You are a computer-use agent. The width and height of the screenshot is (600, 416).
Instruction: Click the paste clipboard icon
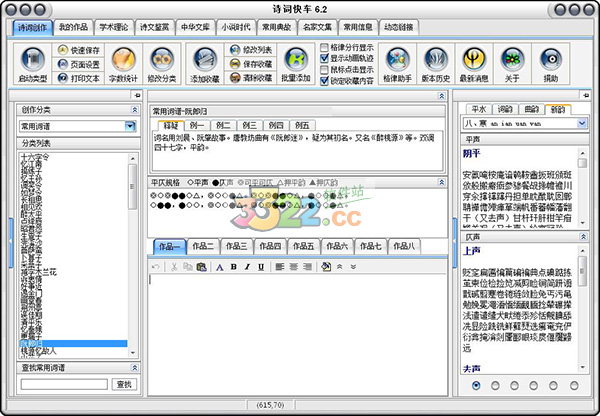[201, 267]
